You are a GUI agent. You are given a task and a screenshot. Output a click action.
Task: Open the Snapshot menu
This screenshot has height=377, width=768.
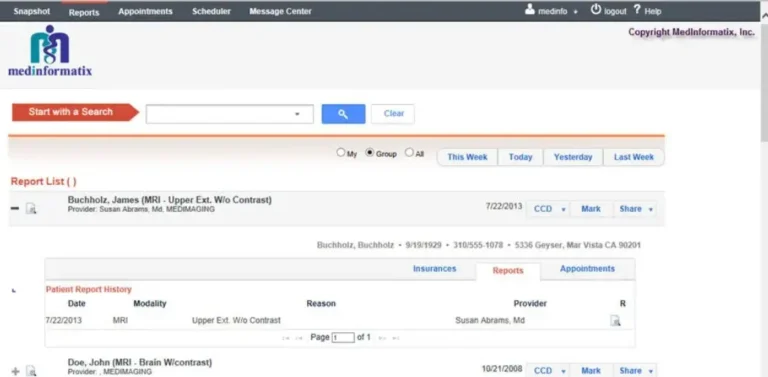[32, 11]
